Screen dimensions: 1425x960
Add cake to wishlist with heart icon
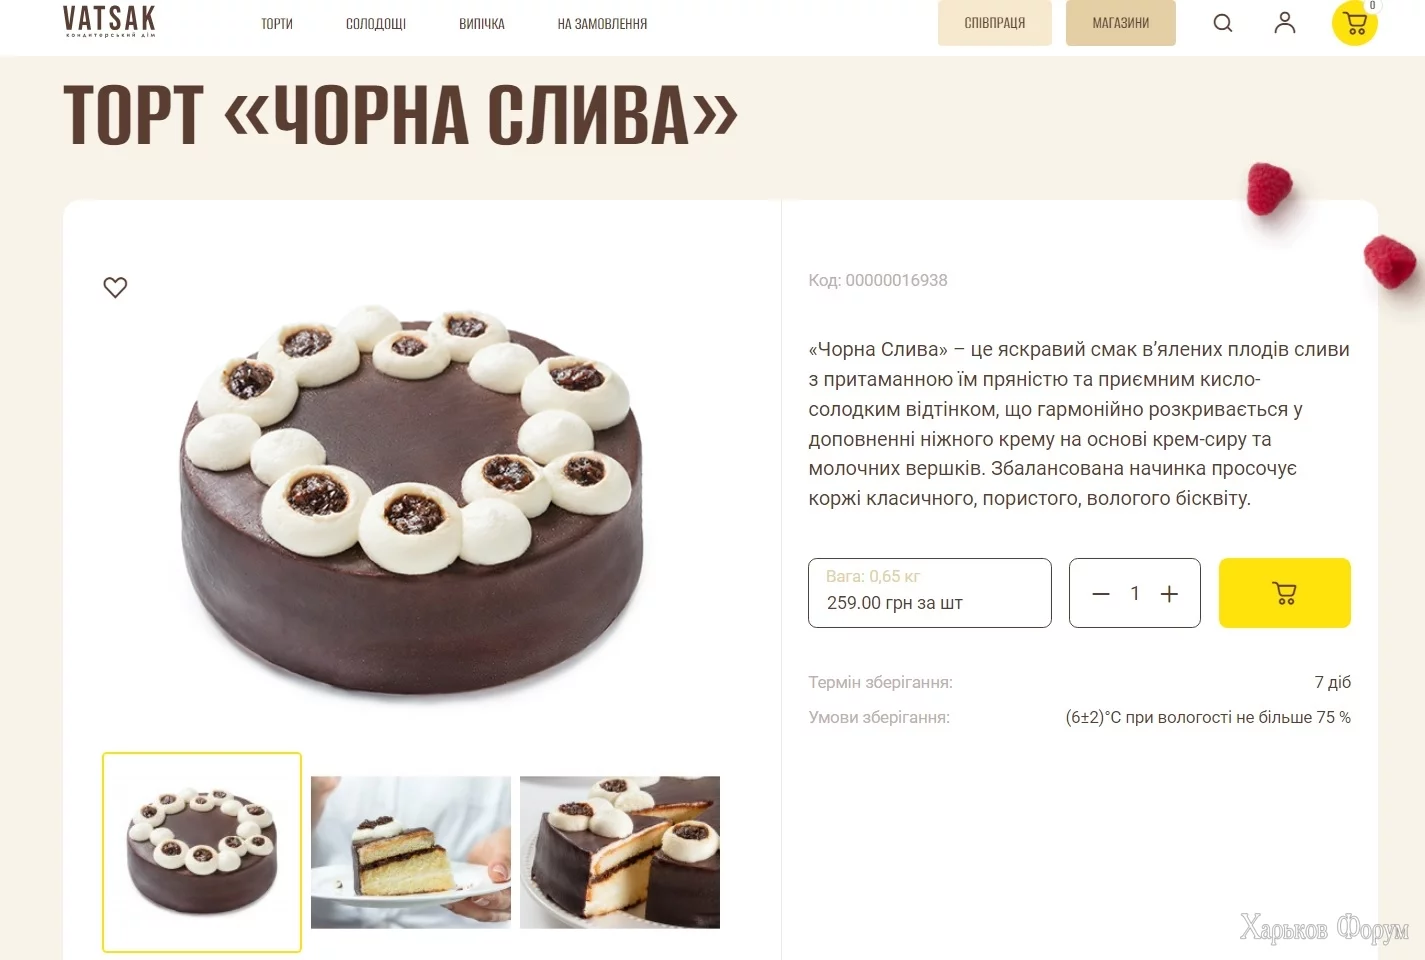coord(115,288)
